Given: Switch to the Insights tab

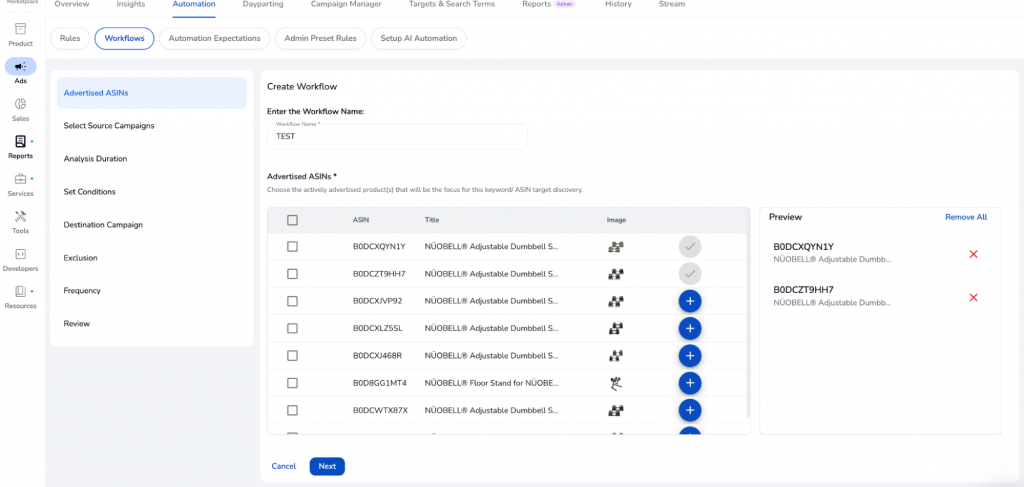Looking at the screenshot, I should (131, 4).
